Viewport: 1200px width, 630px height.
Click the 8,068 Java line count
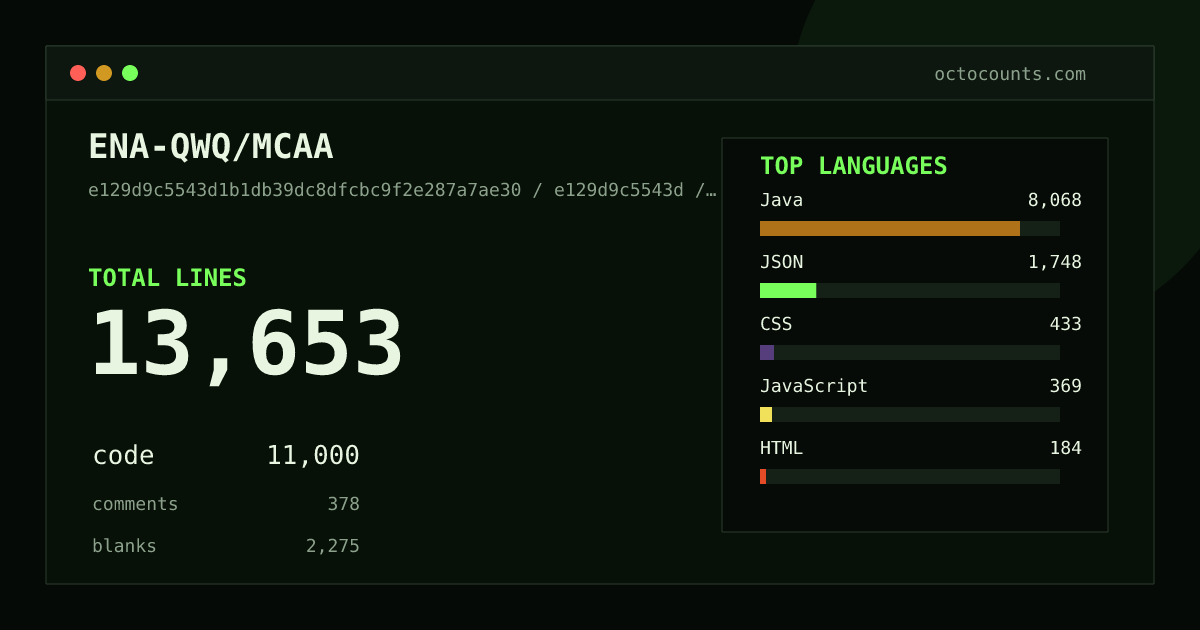tap(1055, 200)
